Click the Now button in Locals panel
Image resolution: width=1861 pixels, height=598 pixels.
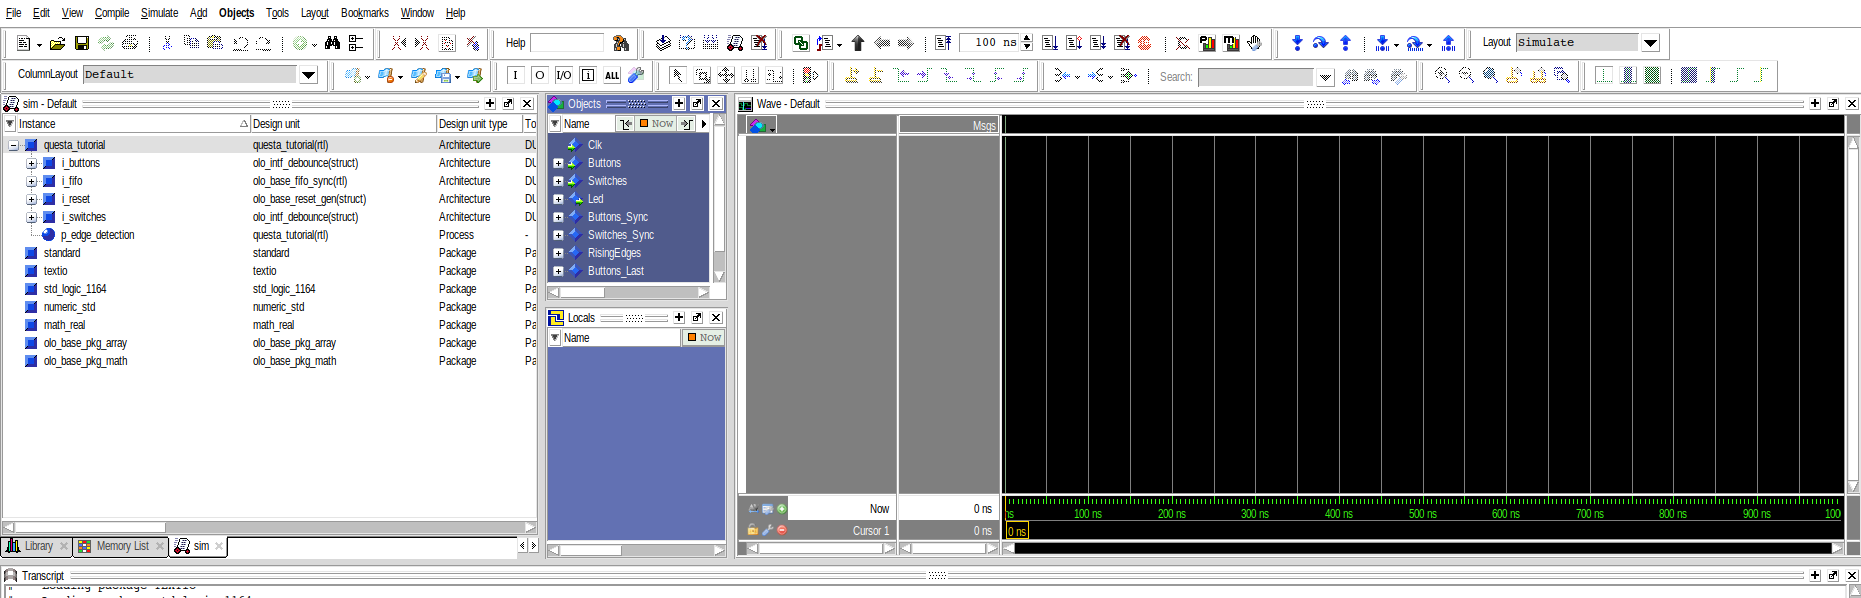[x=704, y=338]
